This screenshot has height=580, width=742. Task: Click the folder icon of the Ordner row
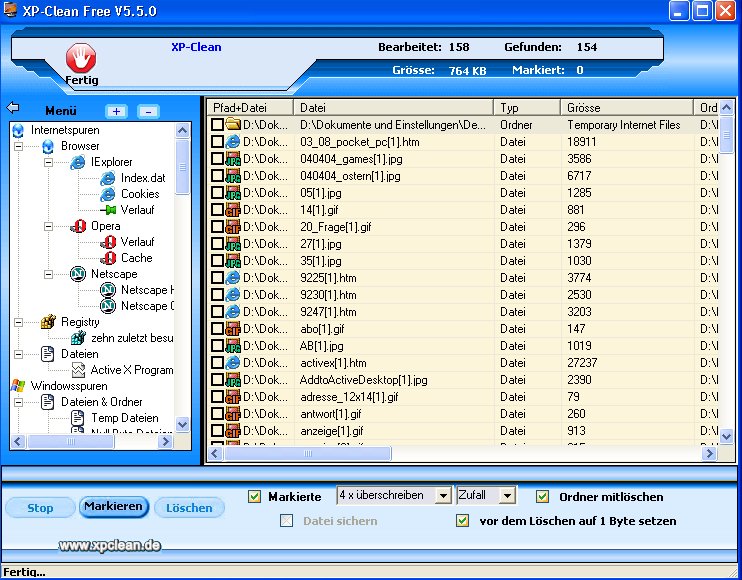point(233,124)
